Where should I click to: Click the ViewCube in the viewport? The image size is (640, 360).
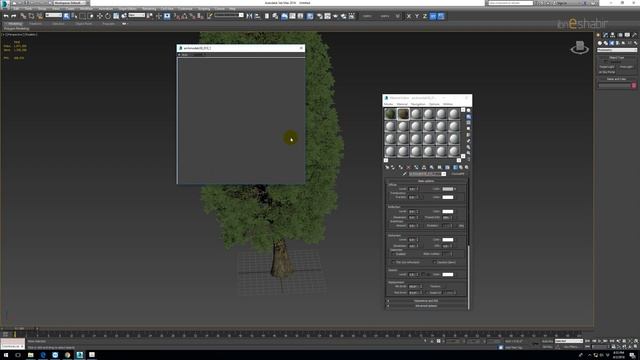(x=580, y=47)
